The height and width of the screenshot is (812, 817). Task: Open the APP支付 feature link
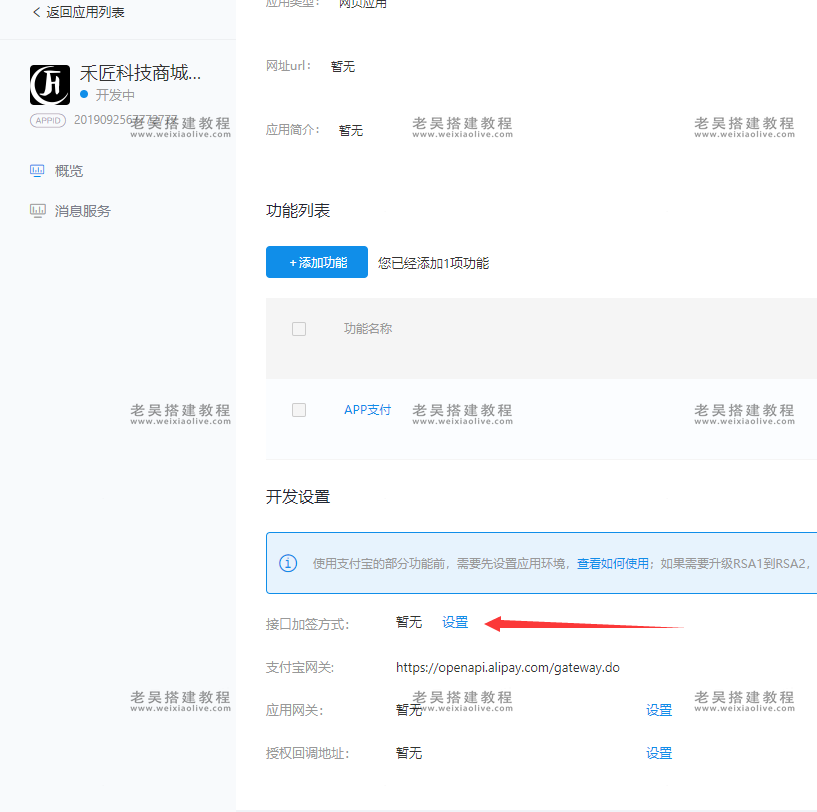[x=367, y=410]
